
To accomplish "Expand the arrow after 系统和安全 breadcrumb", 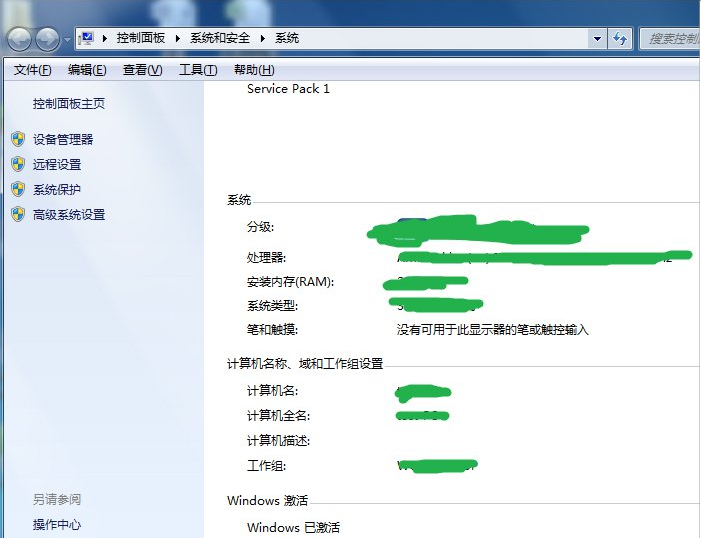I will click(265, 38).
